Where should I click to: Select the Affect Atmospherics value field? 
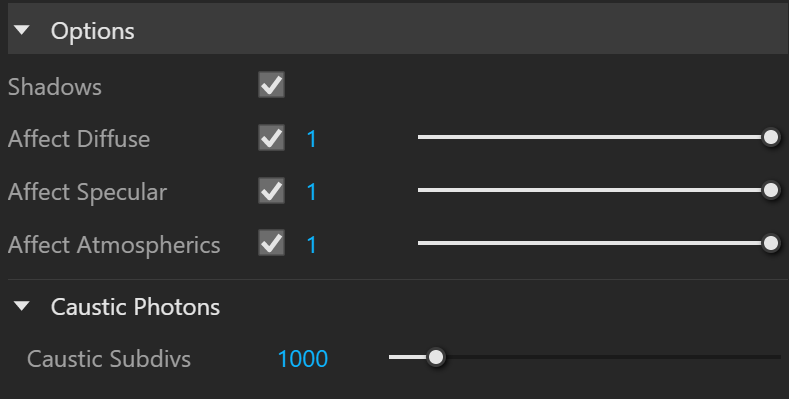click(312, 245)
